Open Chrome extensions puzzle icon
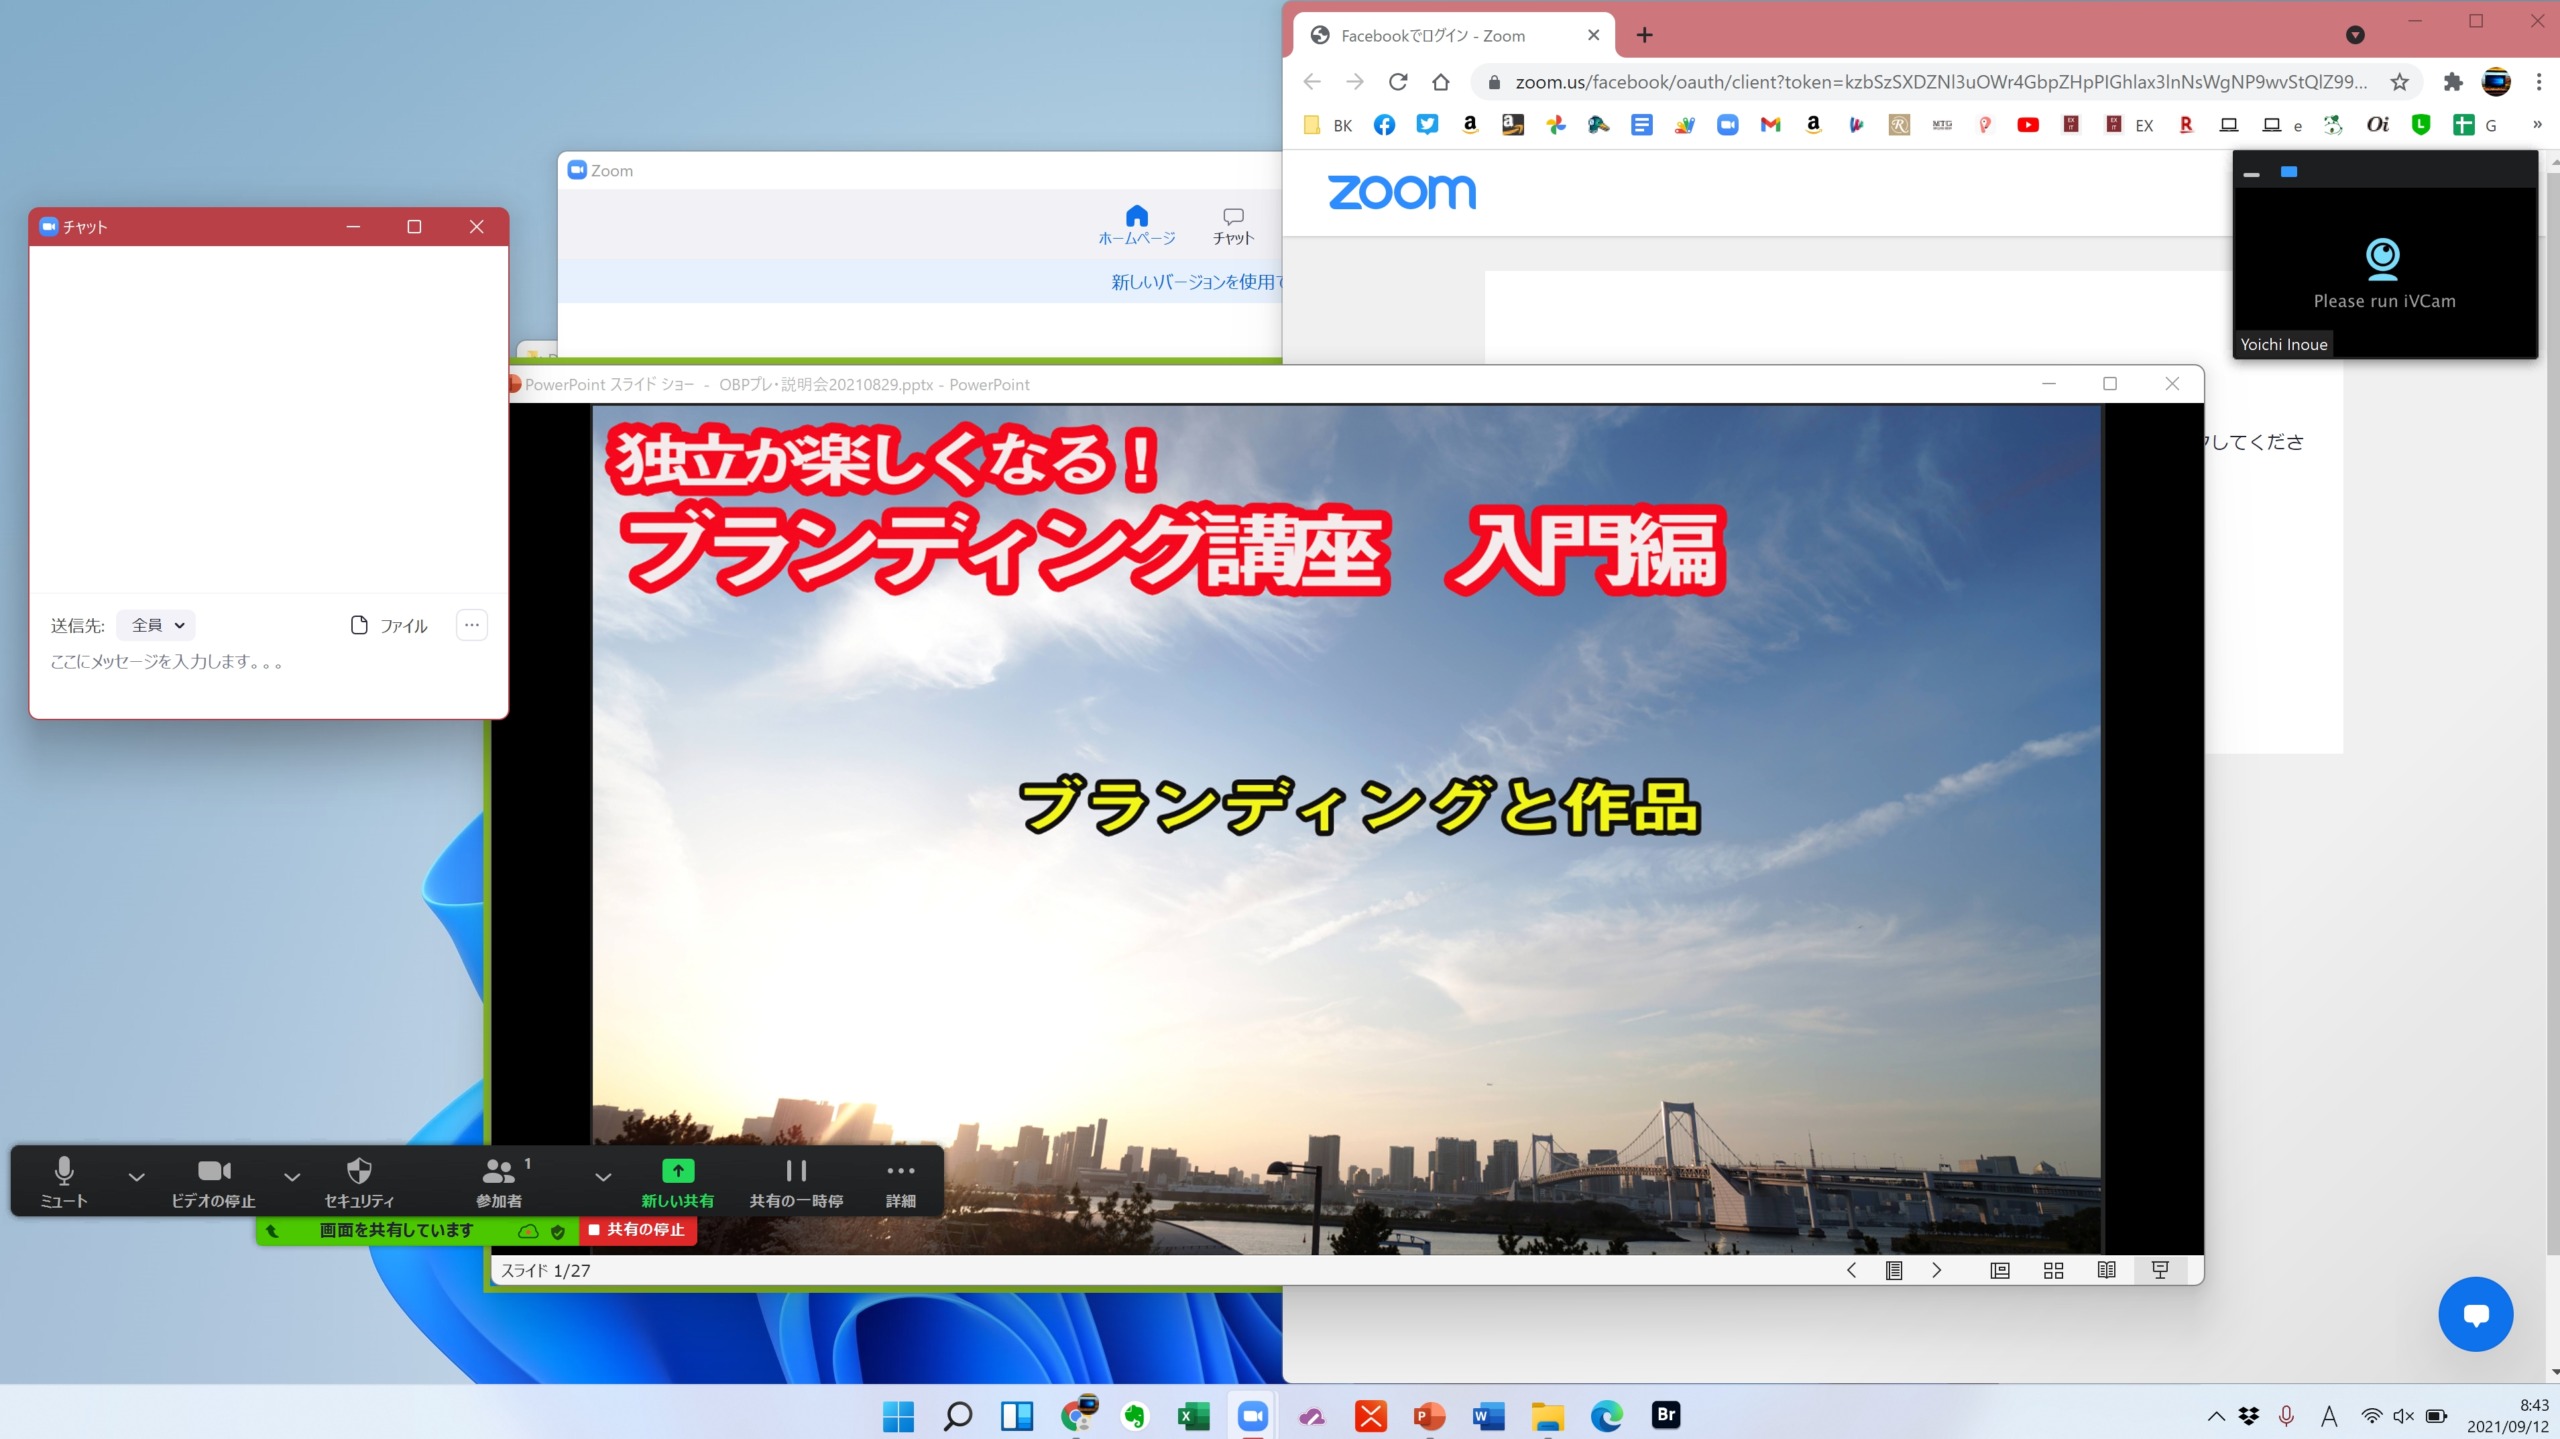Viewport: 2560px width, 1439px height. pos(2453,82)
